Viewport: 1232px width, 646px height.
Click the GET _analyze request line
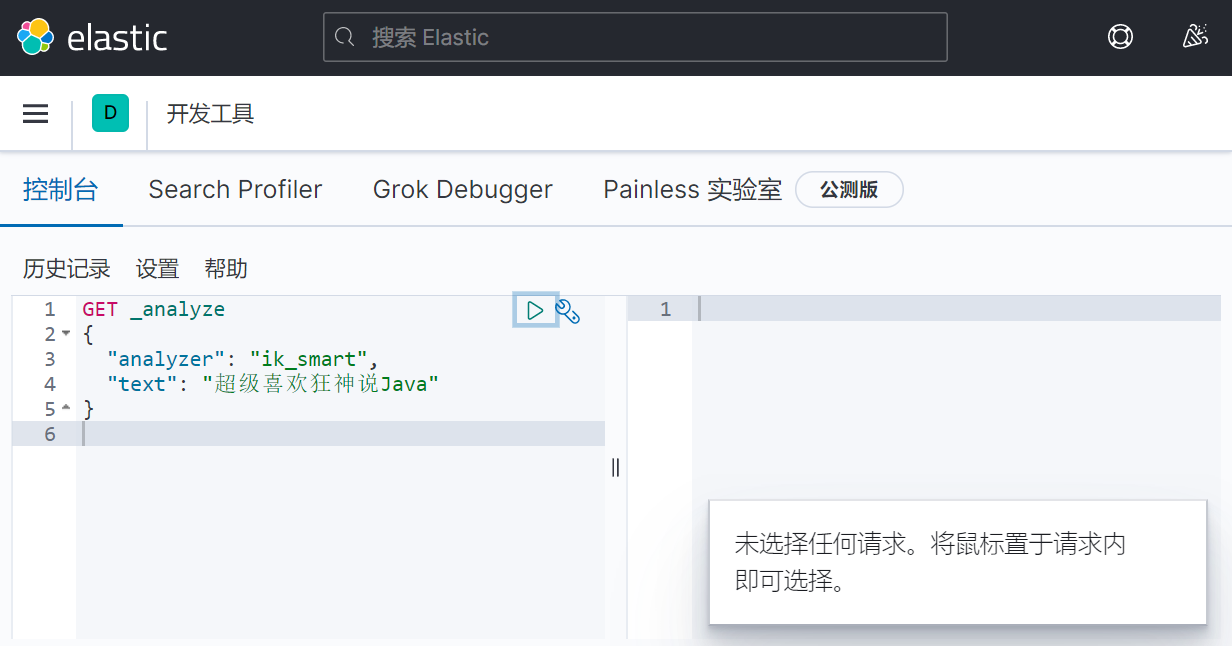click(154, 310)
